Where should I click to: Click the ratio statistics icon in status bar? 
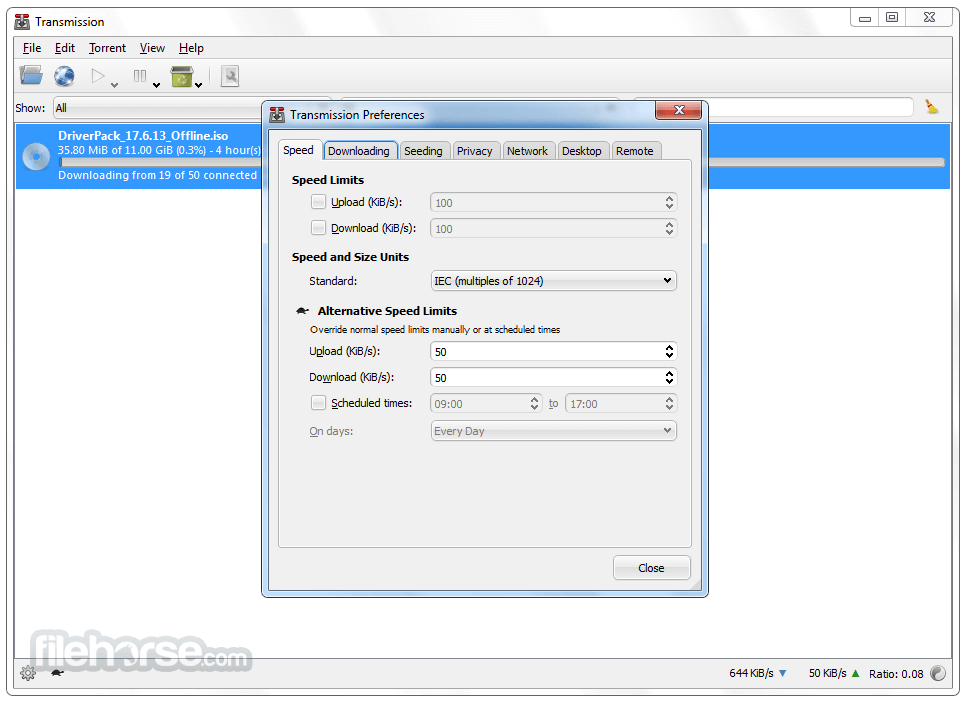pyautogui.click(x=938, y=673)
